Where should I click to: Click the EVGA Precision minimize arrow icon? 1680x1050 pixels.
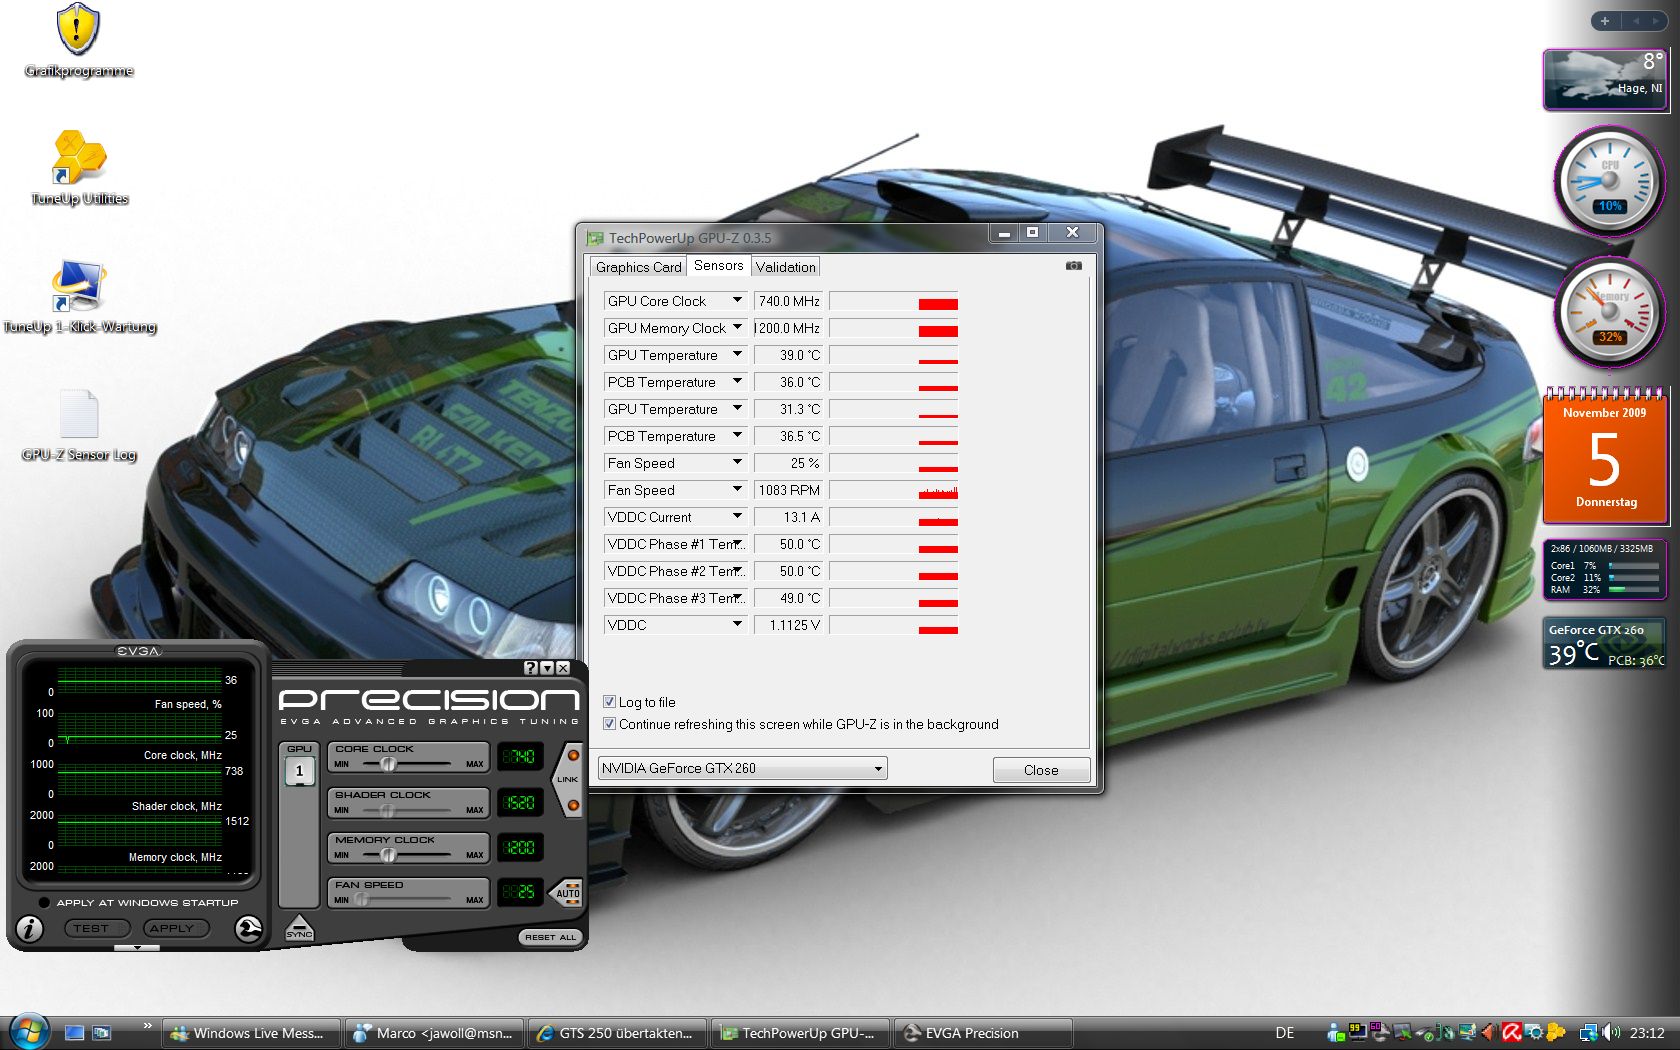547,668
